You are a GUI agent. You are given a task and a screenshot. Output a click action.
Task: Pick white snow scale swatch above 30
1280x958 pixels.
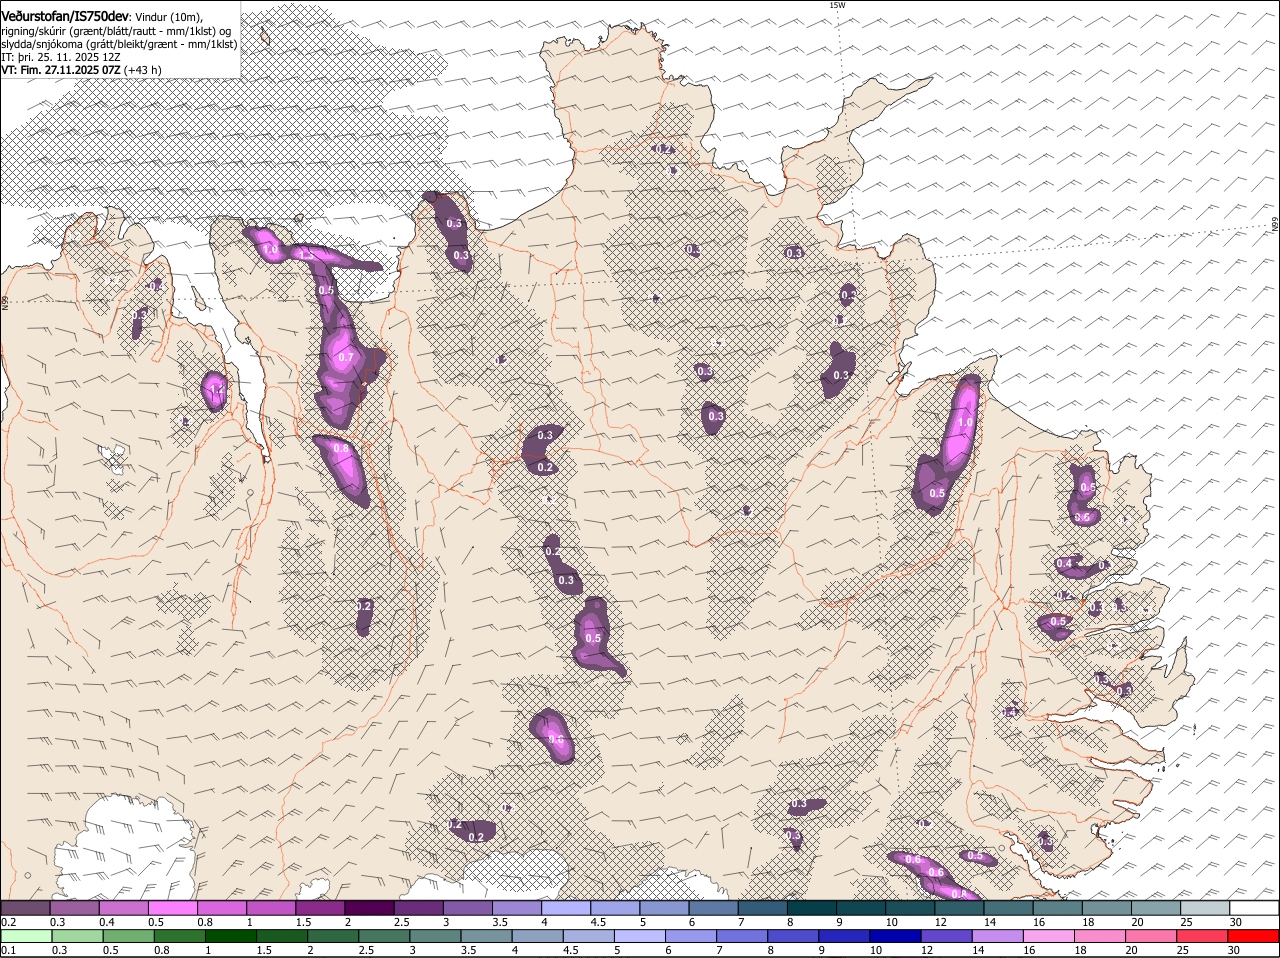1254,907
